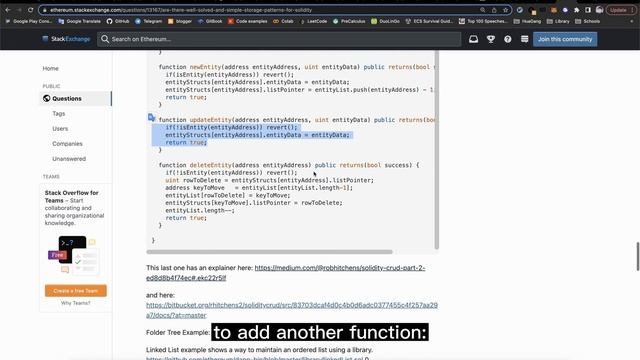The width and height of the screenshot is (640, 360).
Task: Open the Google Translate bookmark
Action: 80,21
